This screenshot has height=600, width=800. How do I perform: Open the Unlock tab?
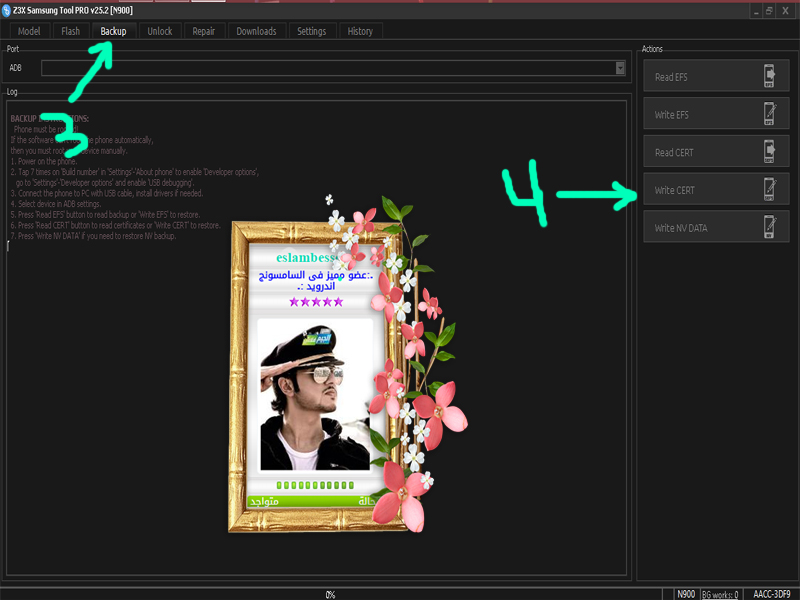[160, 31]
